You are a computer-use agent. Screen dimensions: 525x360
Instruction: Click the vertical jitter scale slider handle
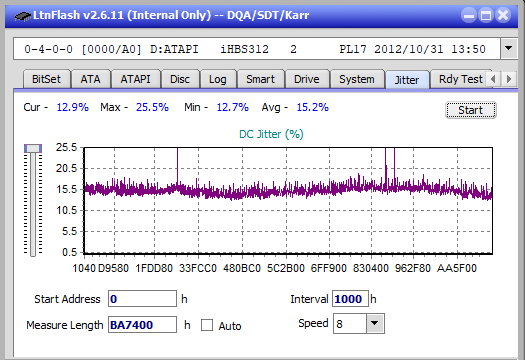(x=33, y=148)
